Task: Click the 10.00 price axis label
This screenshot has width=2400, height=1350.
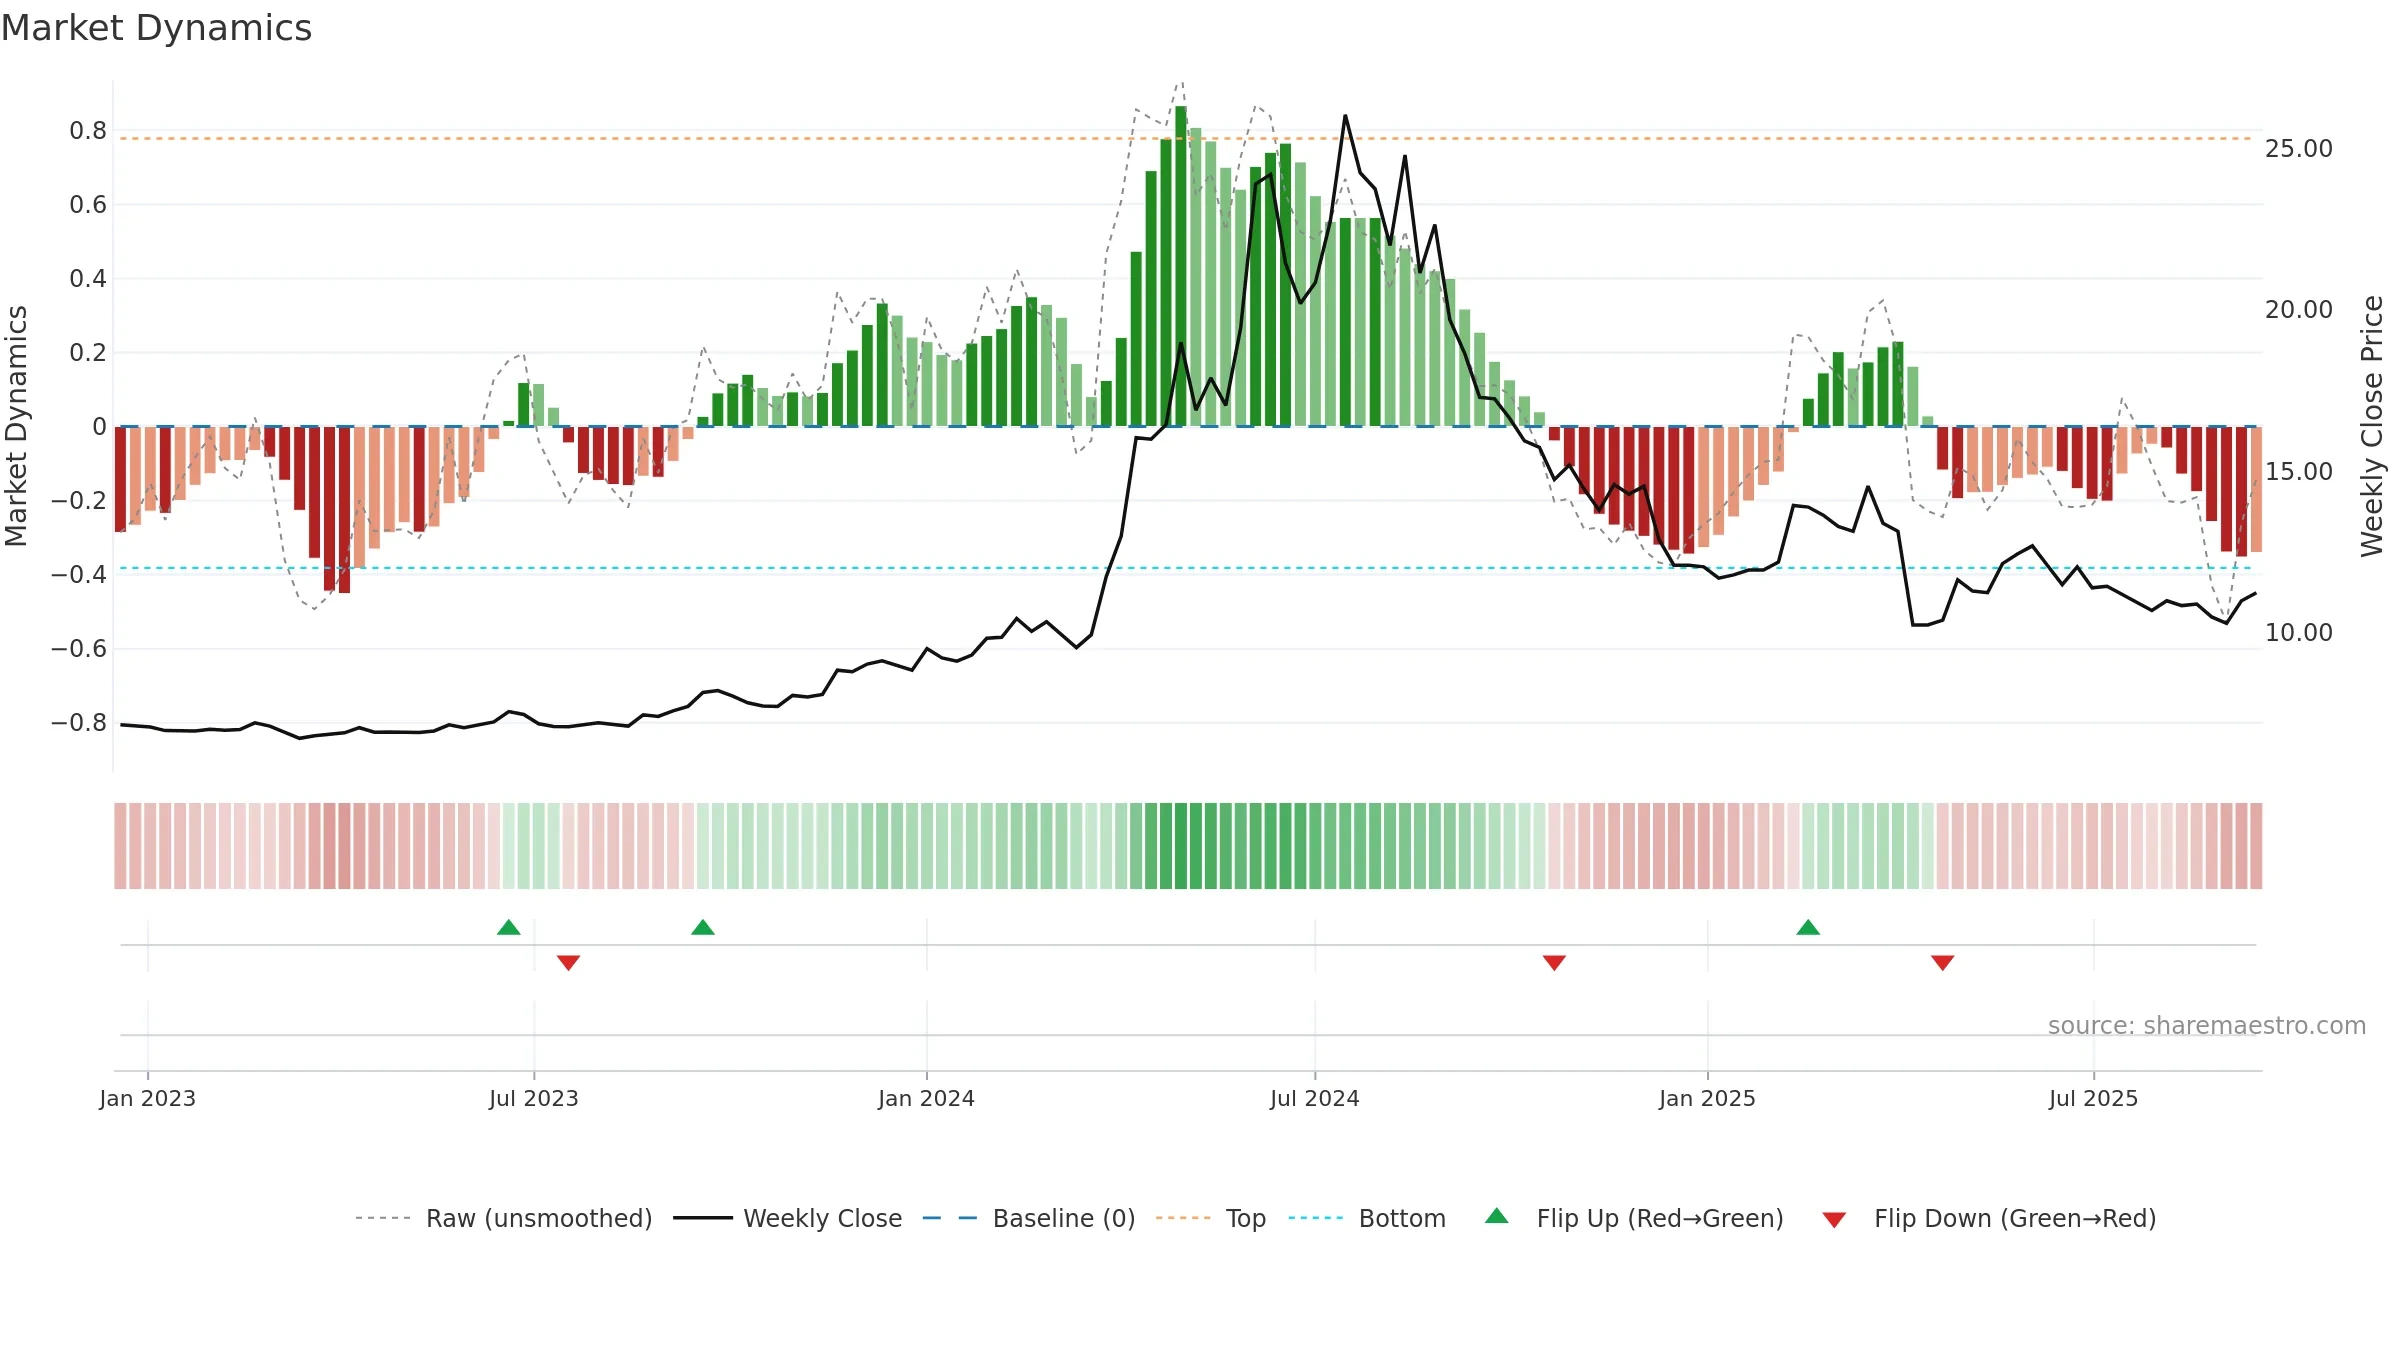Action: click(x=2299, y=633)
